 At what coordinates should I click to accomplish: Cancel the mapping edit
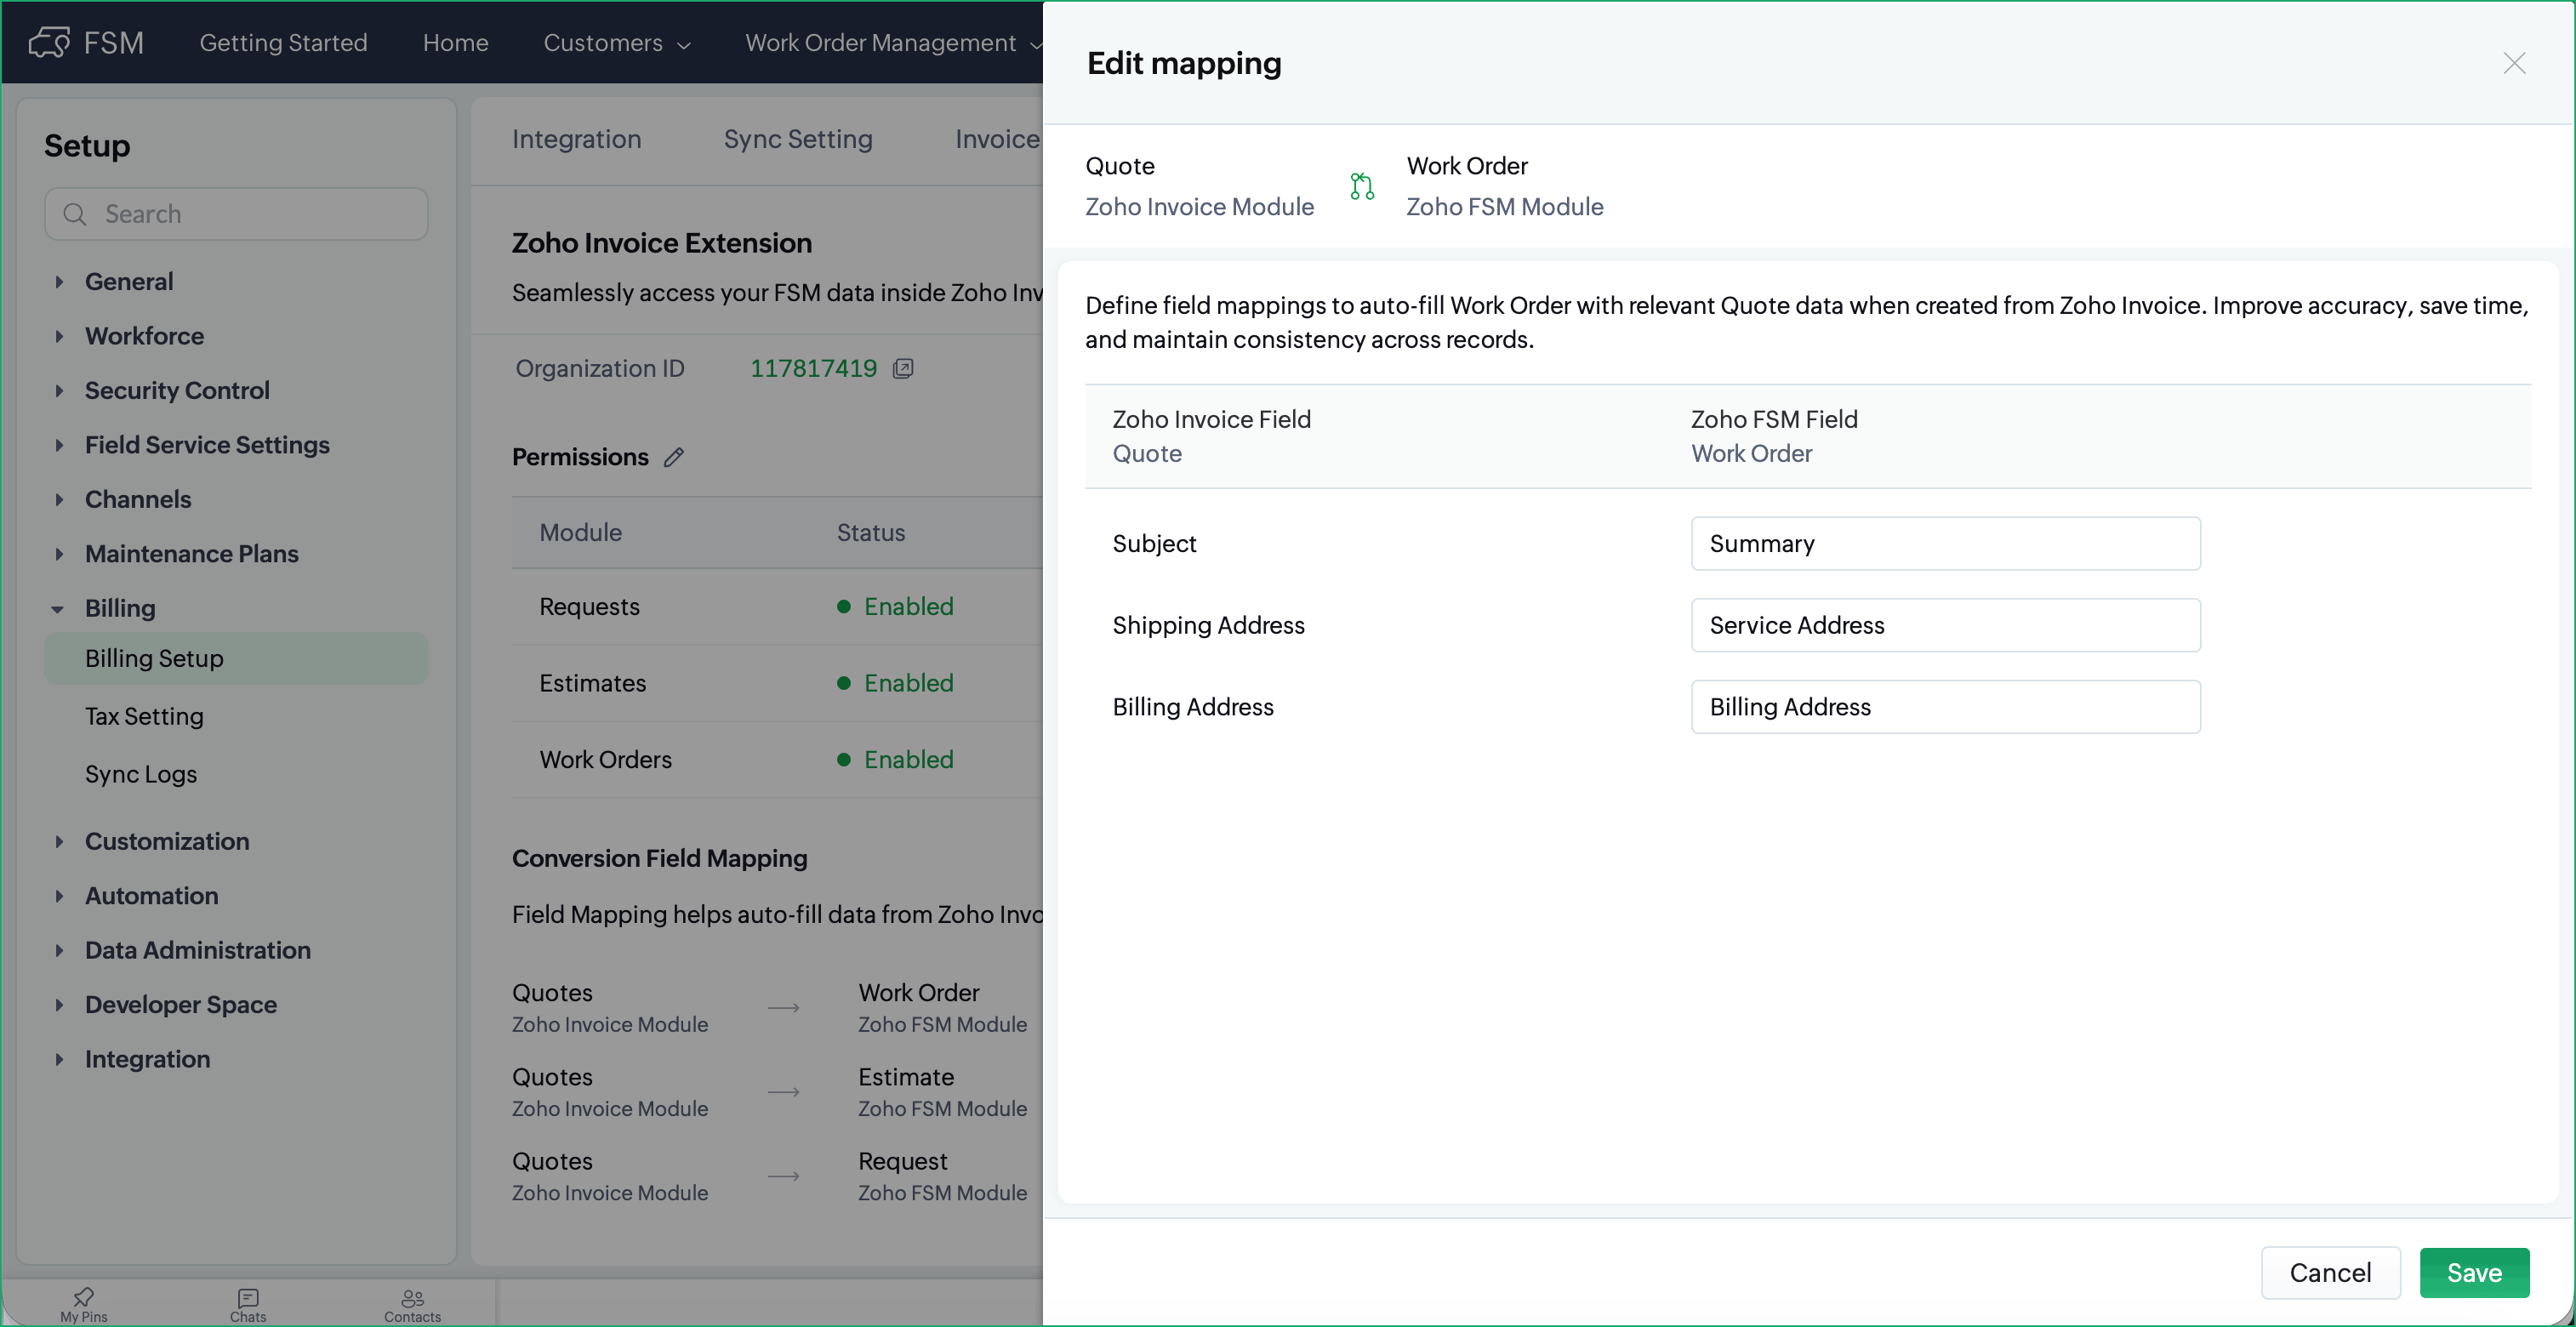(x=2329, y=1272)
